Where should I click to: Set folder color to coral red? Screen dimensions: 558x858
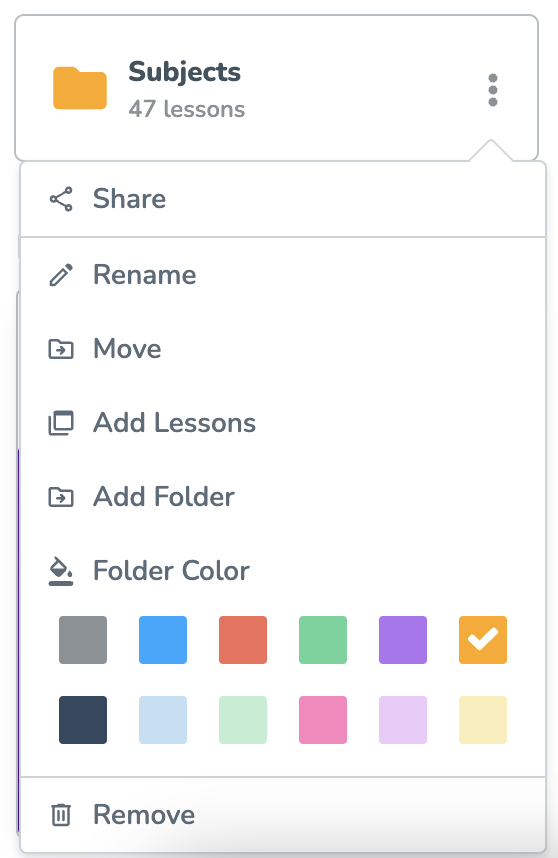[x=243, y=640]
